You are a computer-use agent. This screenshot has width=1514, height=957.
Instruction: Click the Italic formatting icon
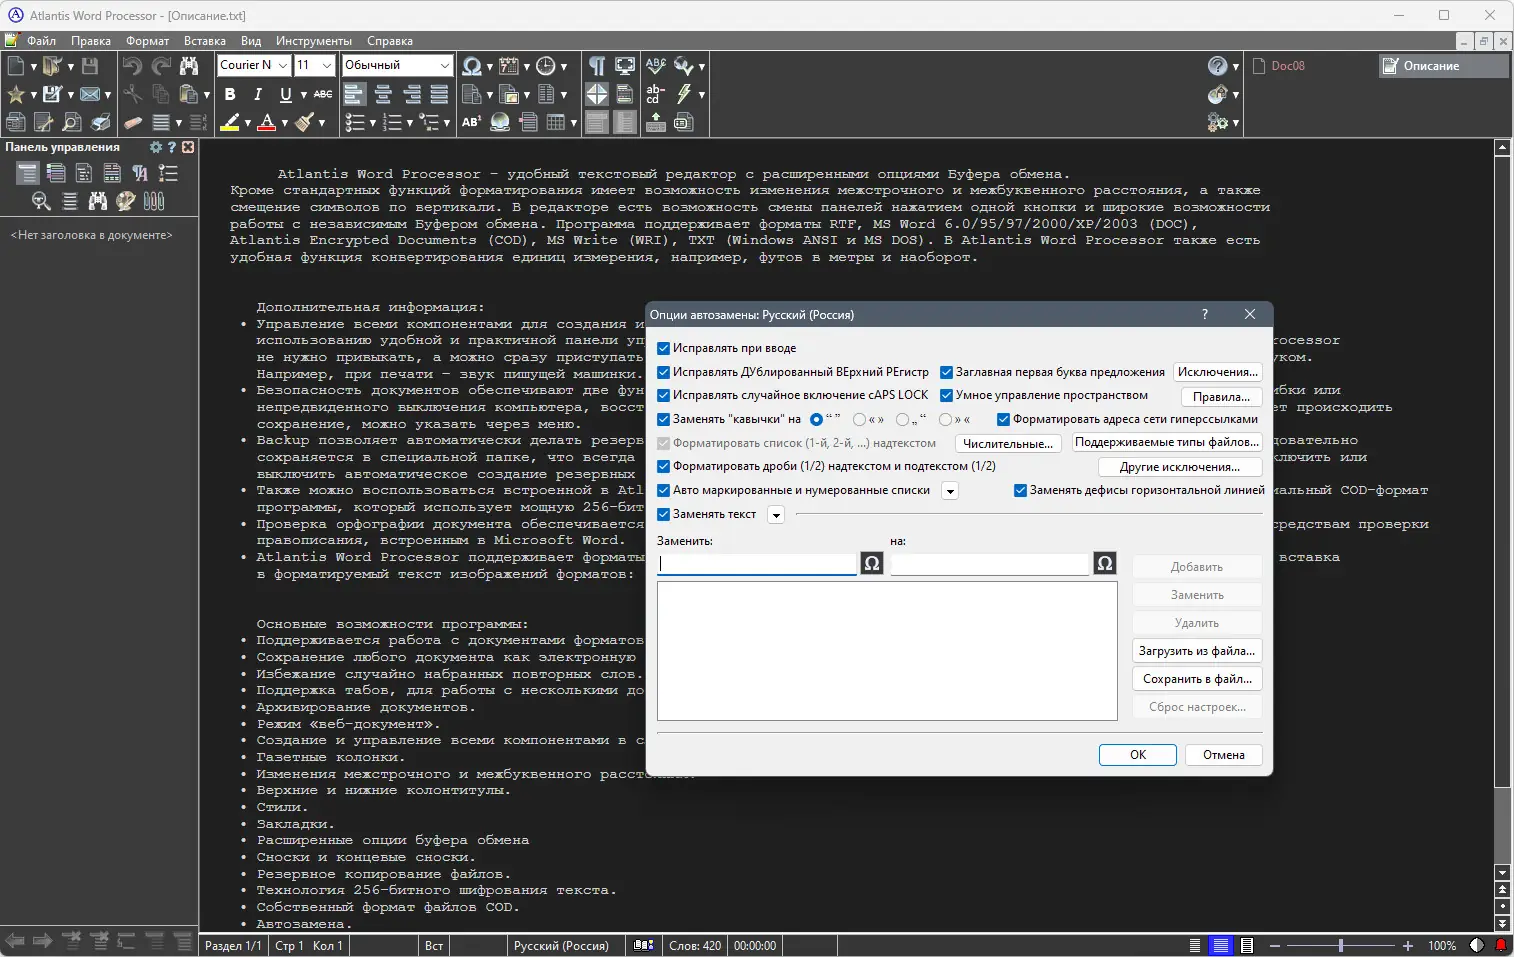tap(258, 94)
